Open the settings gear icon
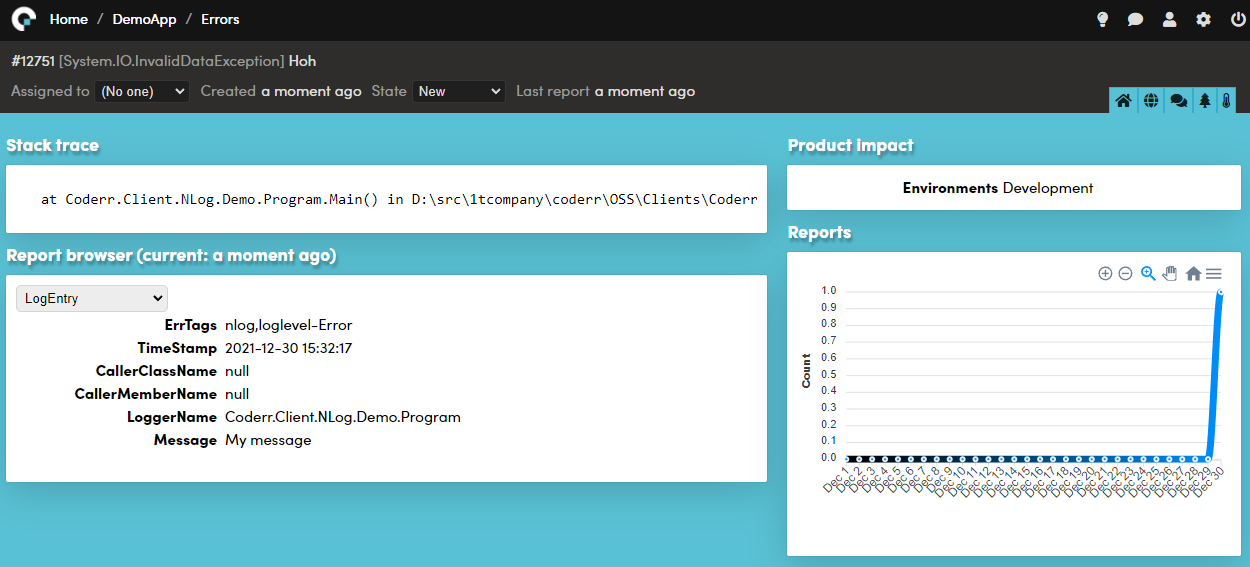Viewport: 1250px width, 567px height. pyautogui.click(x=1203, y=19)
